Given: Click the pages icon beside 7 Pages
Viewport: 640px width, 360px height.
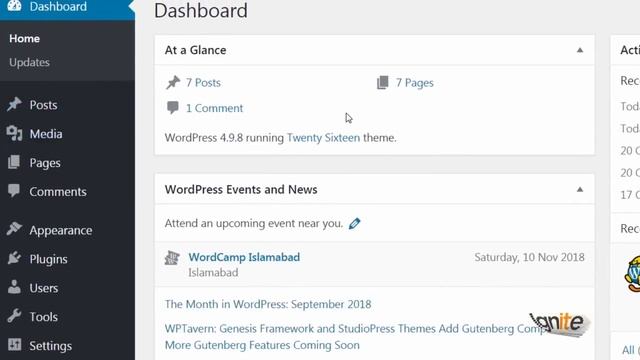Looking at the screenshot, I should point(383,82).
